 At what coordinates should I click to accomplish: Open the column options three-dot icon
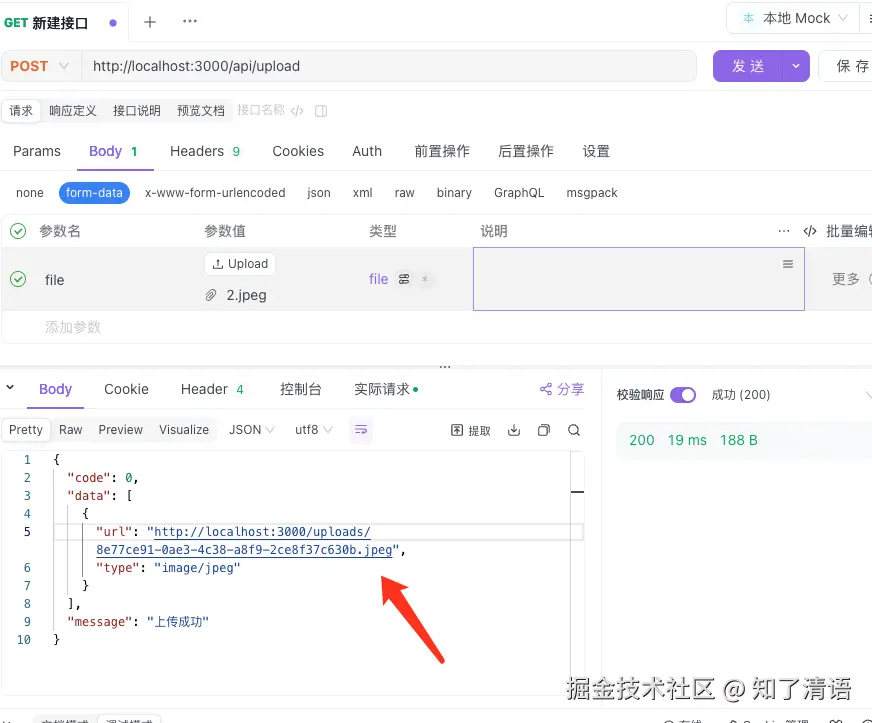pos(784,231)
